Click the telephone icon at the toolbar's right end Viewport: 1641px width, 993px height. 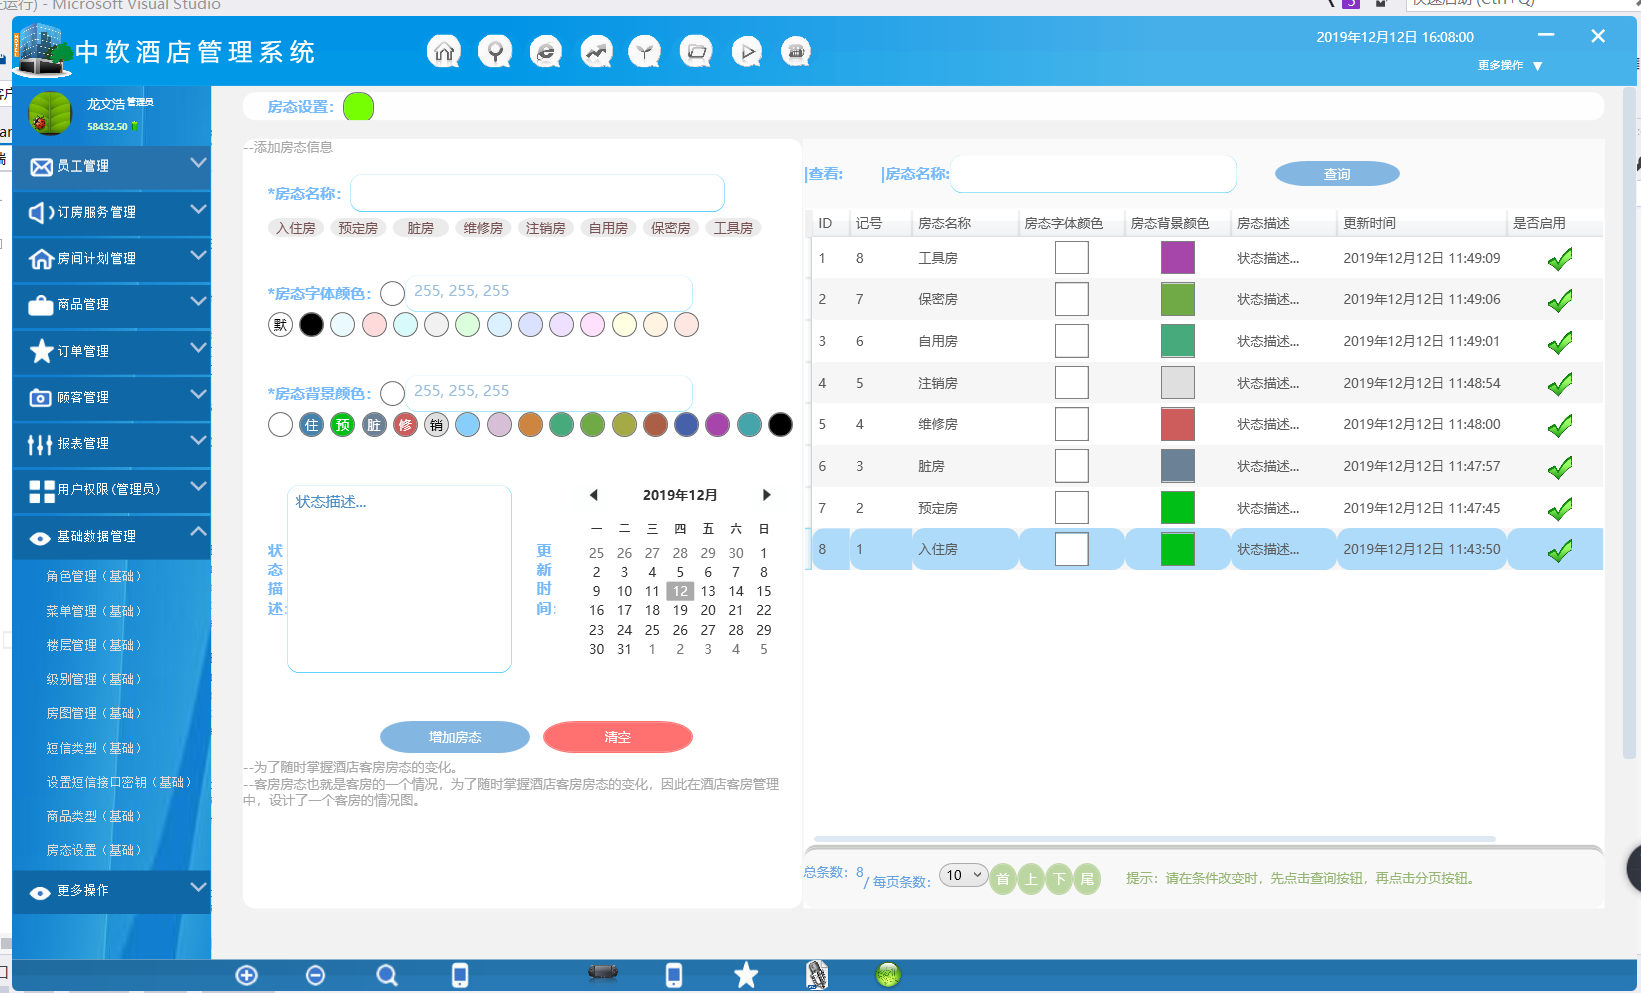796,51
